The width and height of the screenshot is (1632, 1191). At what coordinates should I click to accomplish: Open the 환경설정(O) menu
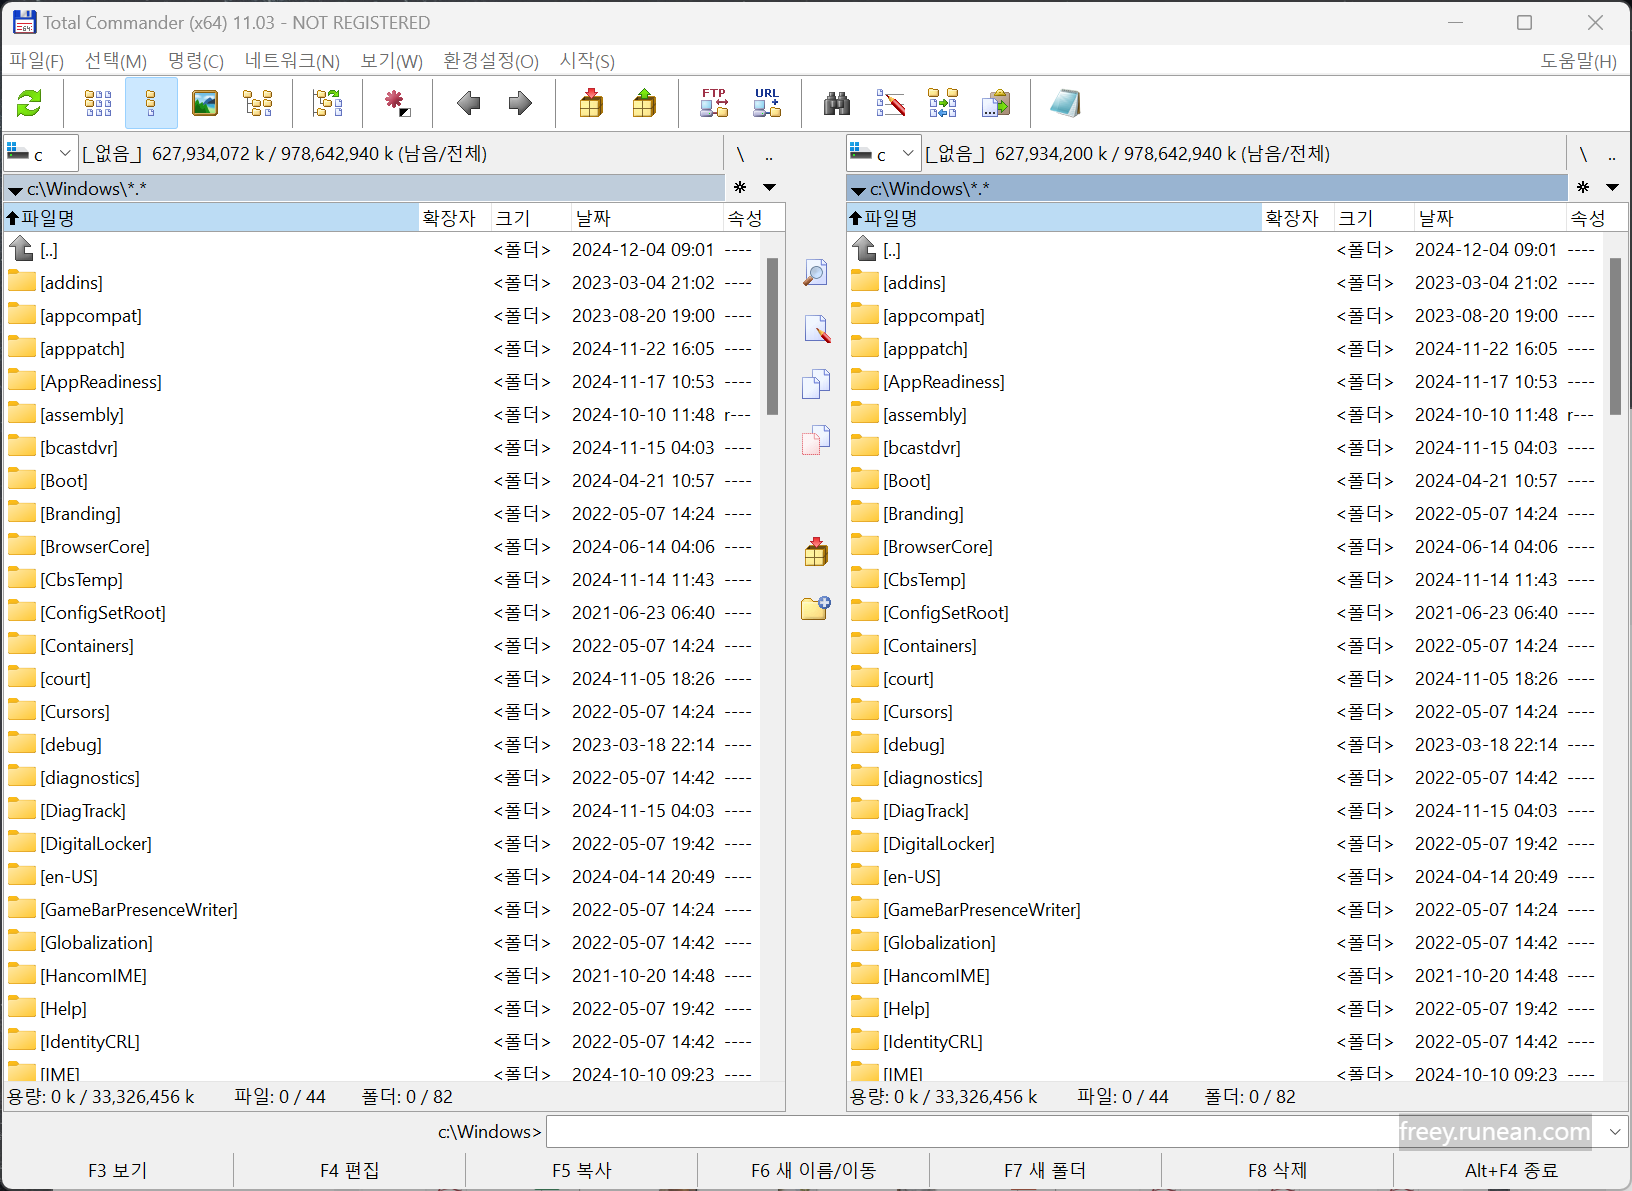pos(491,61)
